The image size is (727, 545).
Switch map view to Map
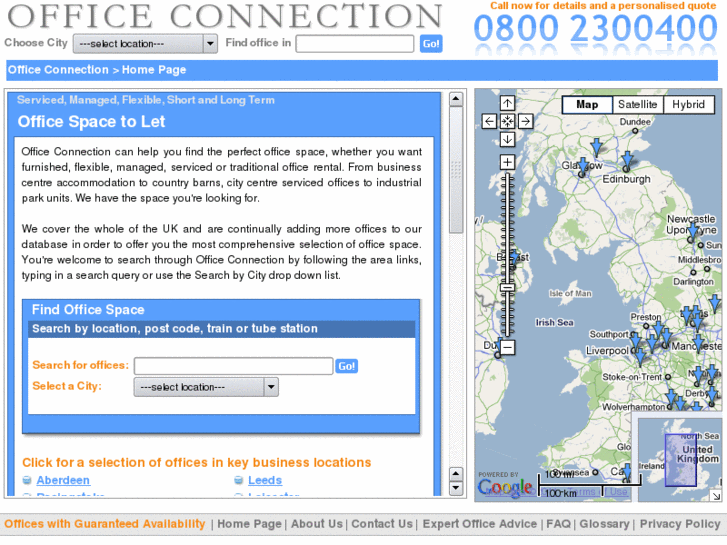587,104
